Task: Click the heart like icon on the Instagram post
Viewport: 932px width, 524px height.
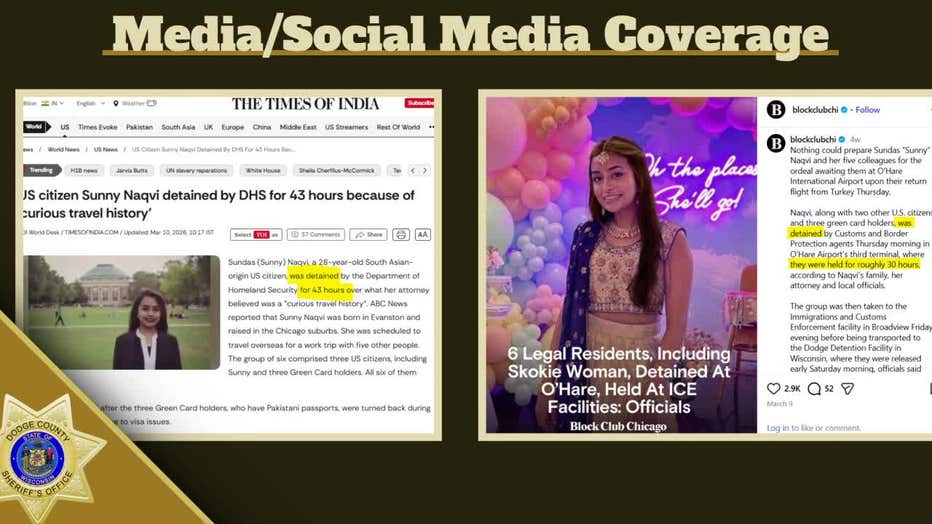Action: 773,388
